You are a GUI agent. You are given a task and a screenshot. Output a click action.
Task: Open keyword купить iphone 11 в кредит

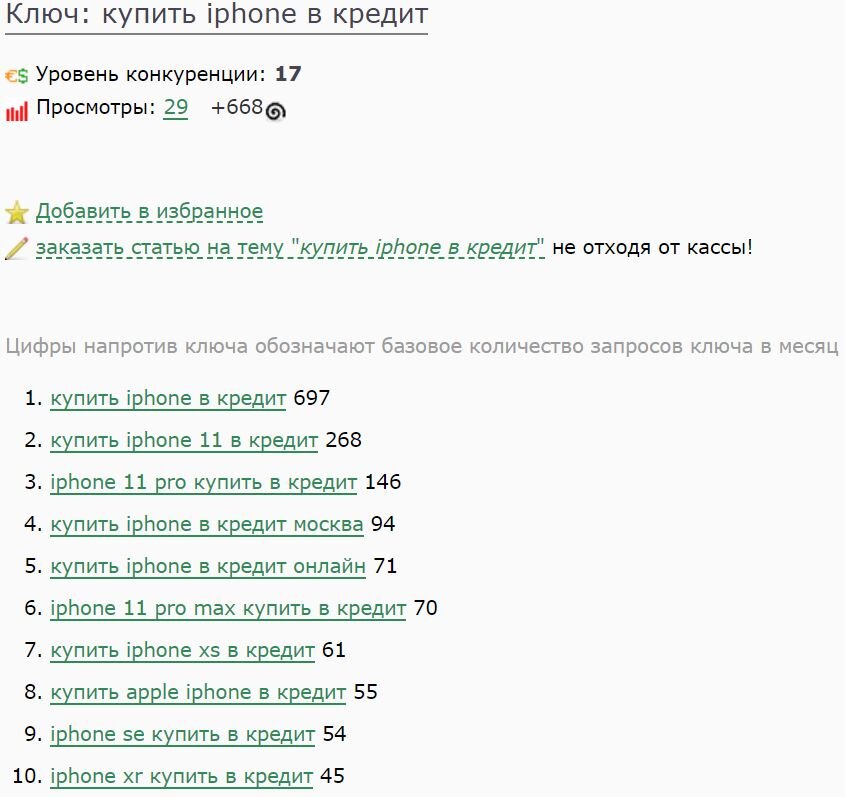[184, 441]
